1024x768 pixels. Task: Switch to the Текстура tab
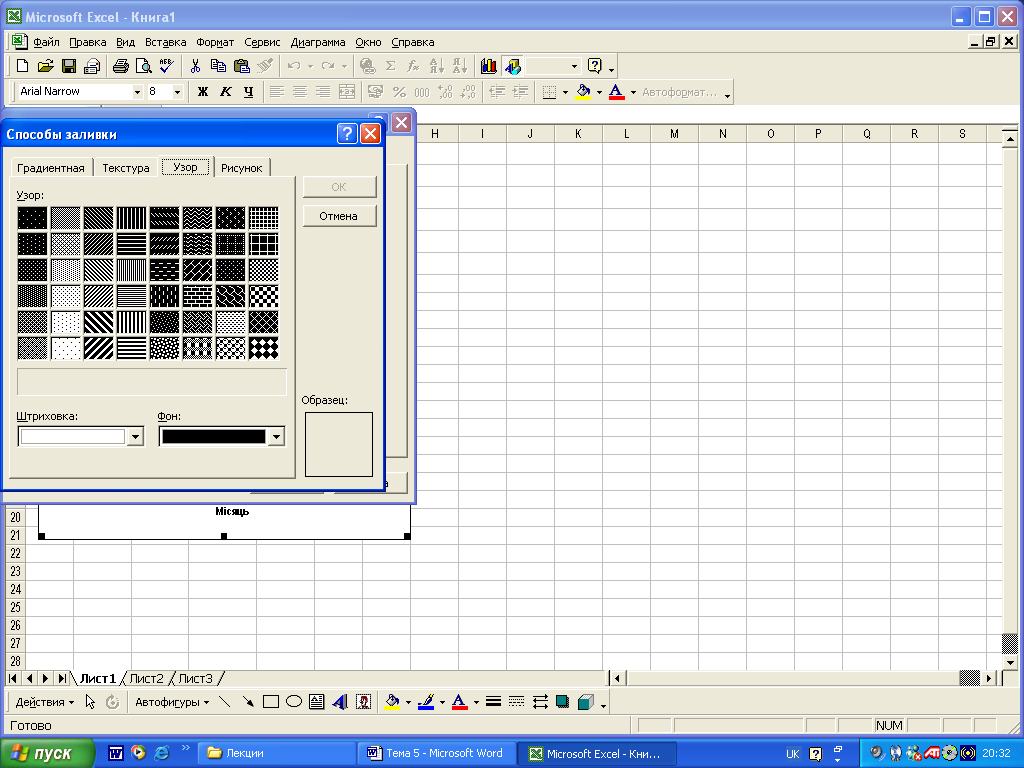(x=126, y=168)
